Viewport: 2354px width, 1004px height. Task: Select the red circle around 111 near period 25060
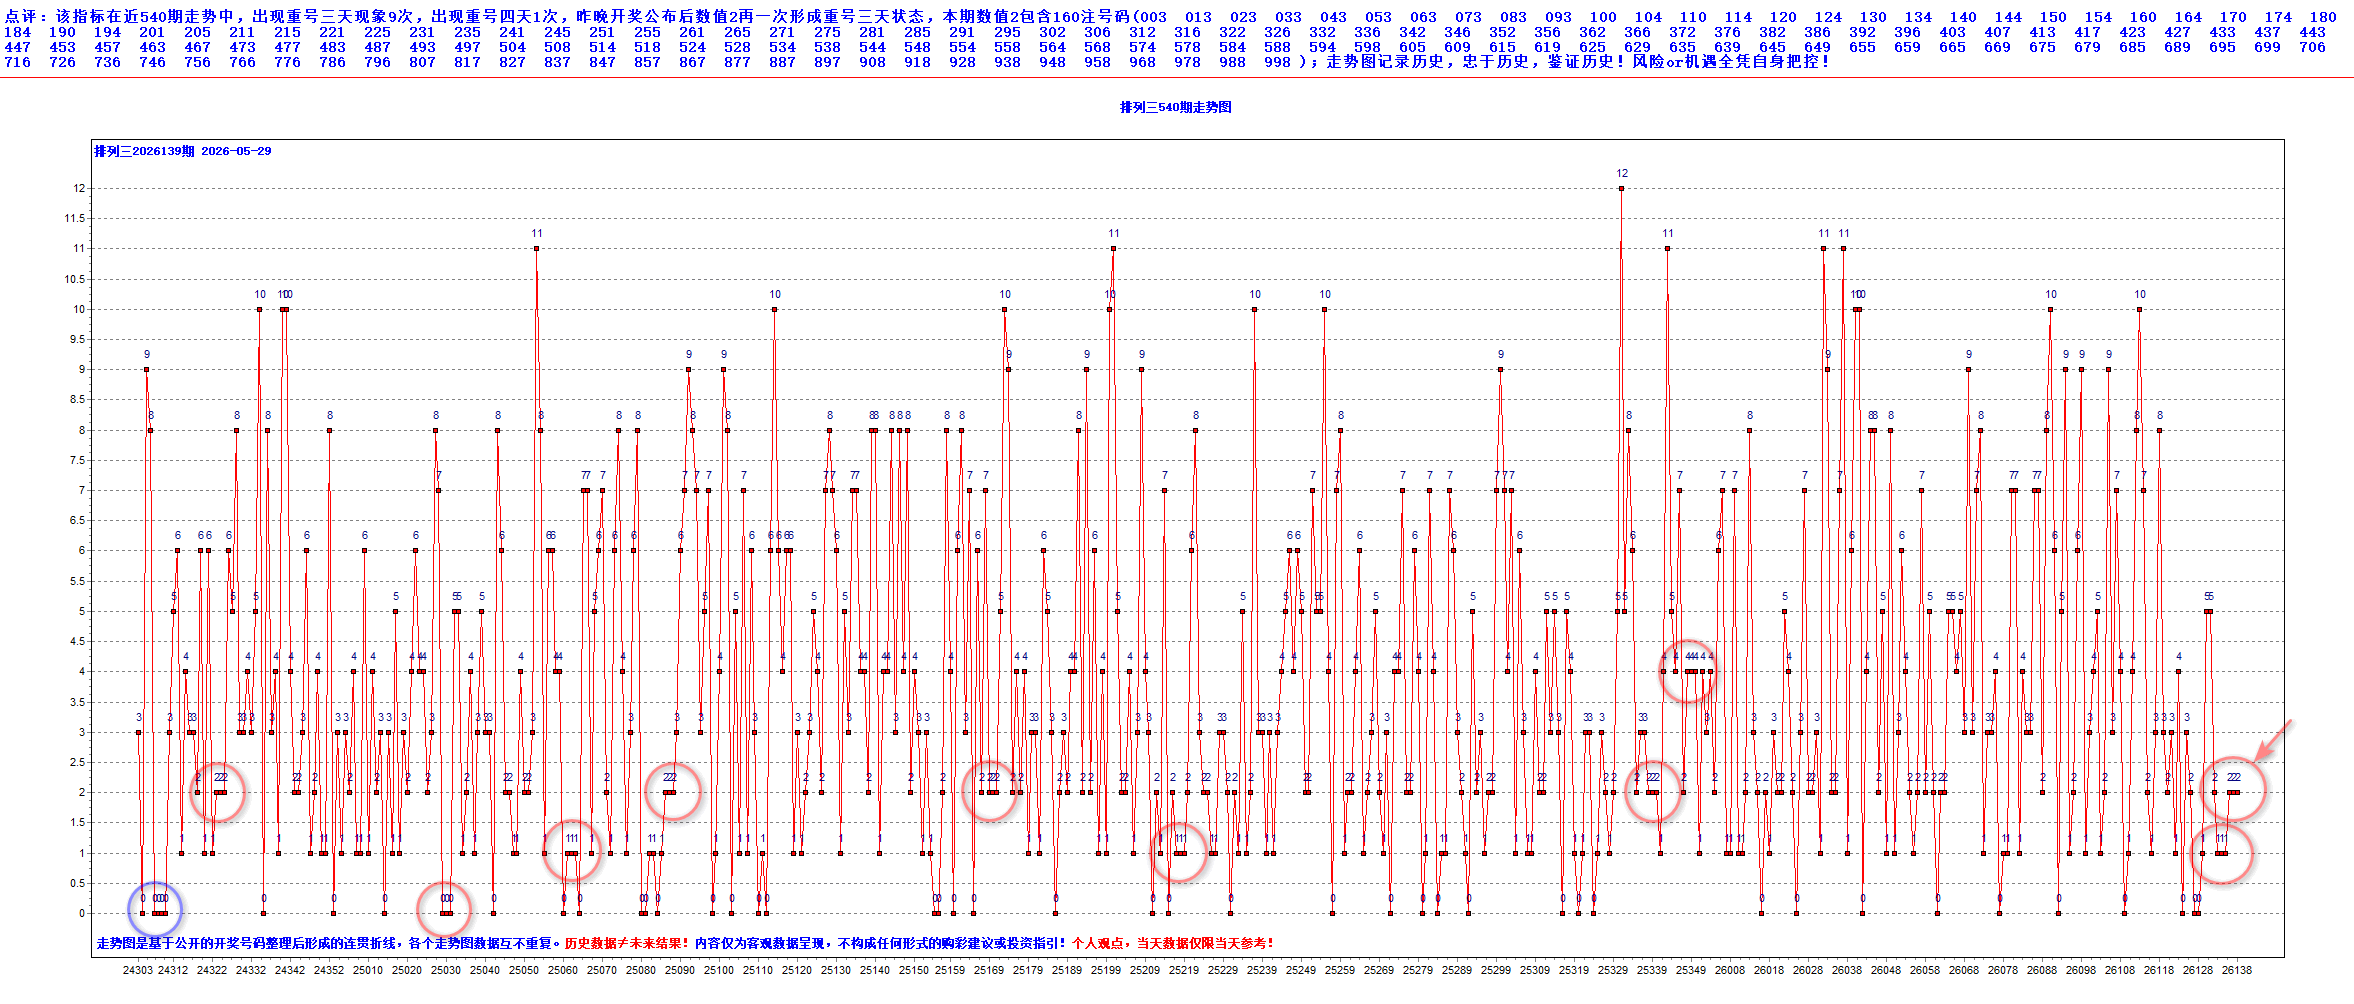coord(572,851)
